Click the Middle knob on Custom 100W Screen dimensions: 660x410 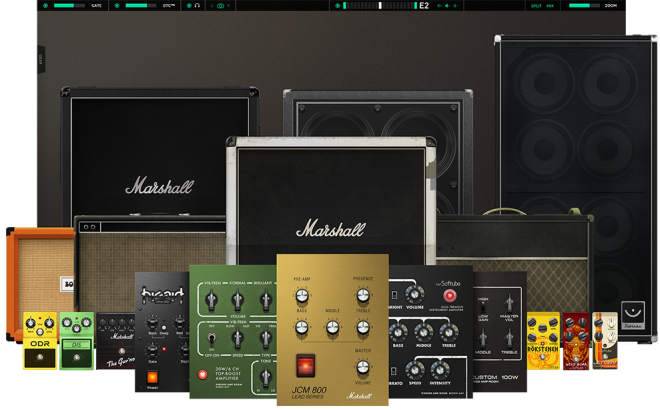483,338
